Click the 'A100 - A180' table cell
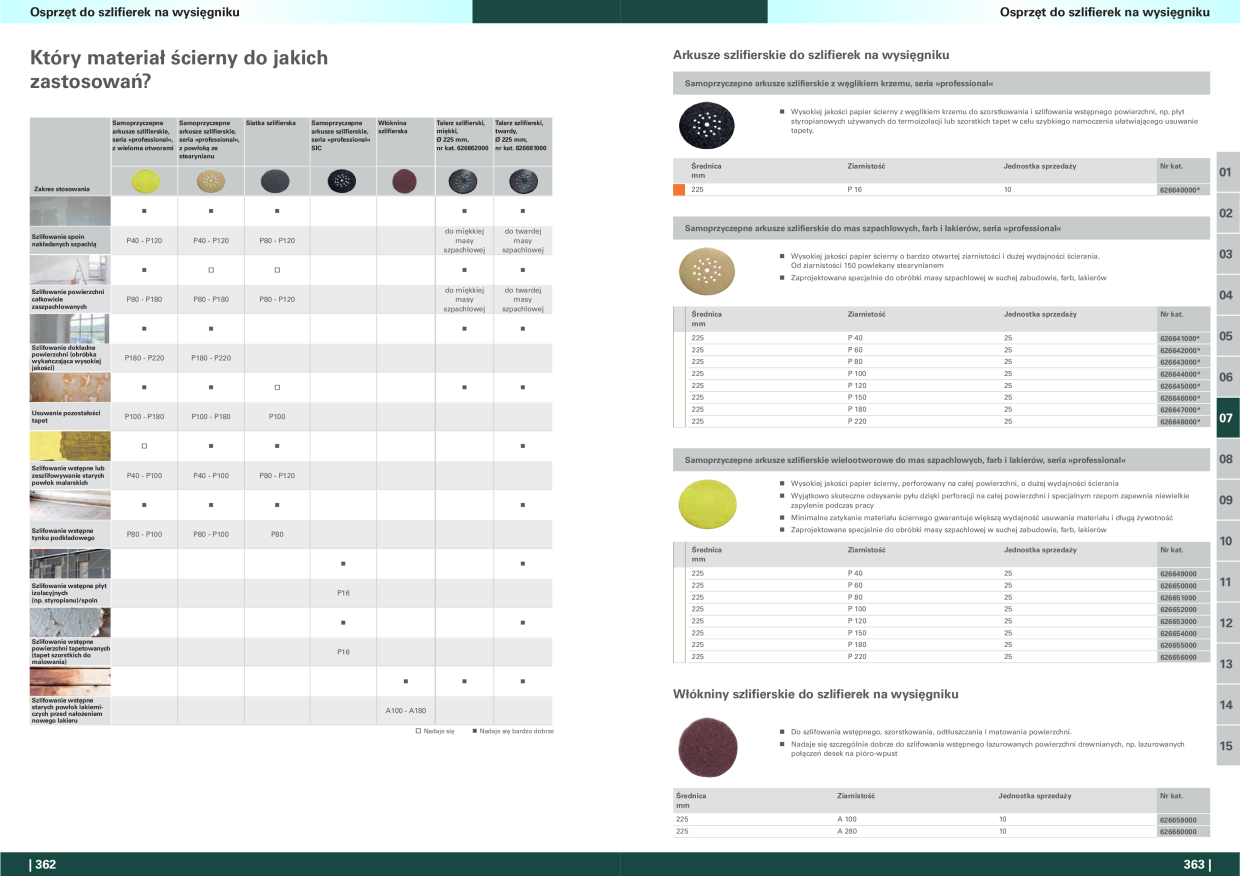Screen dimensions: 1240x876 click(x=405, y=710)
